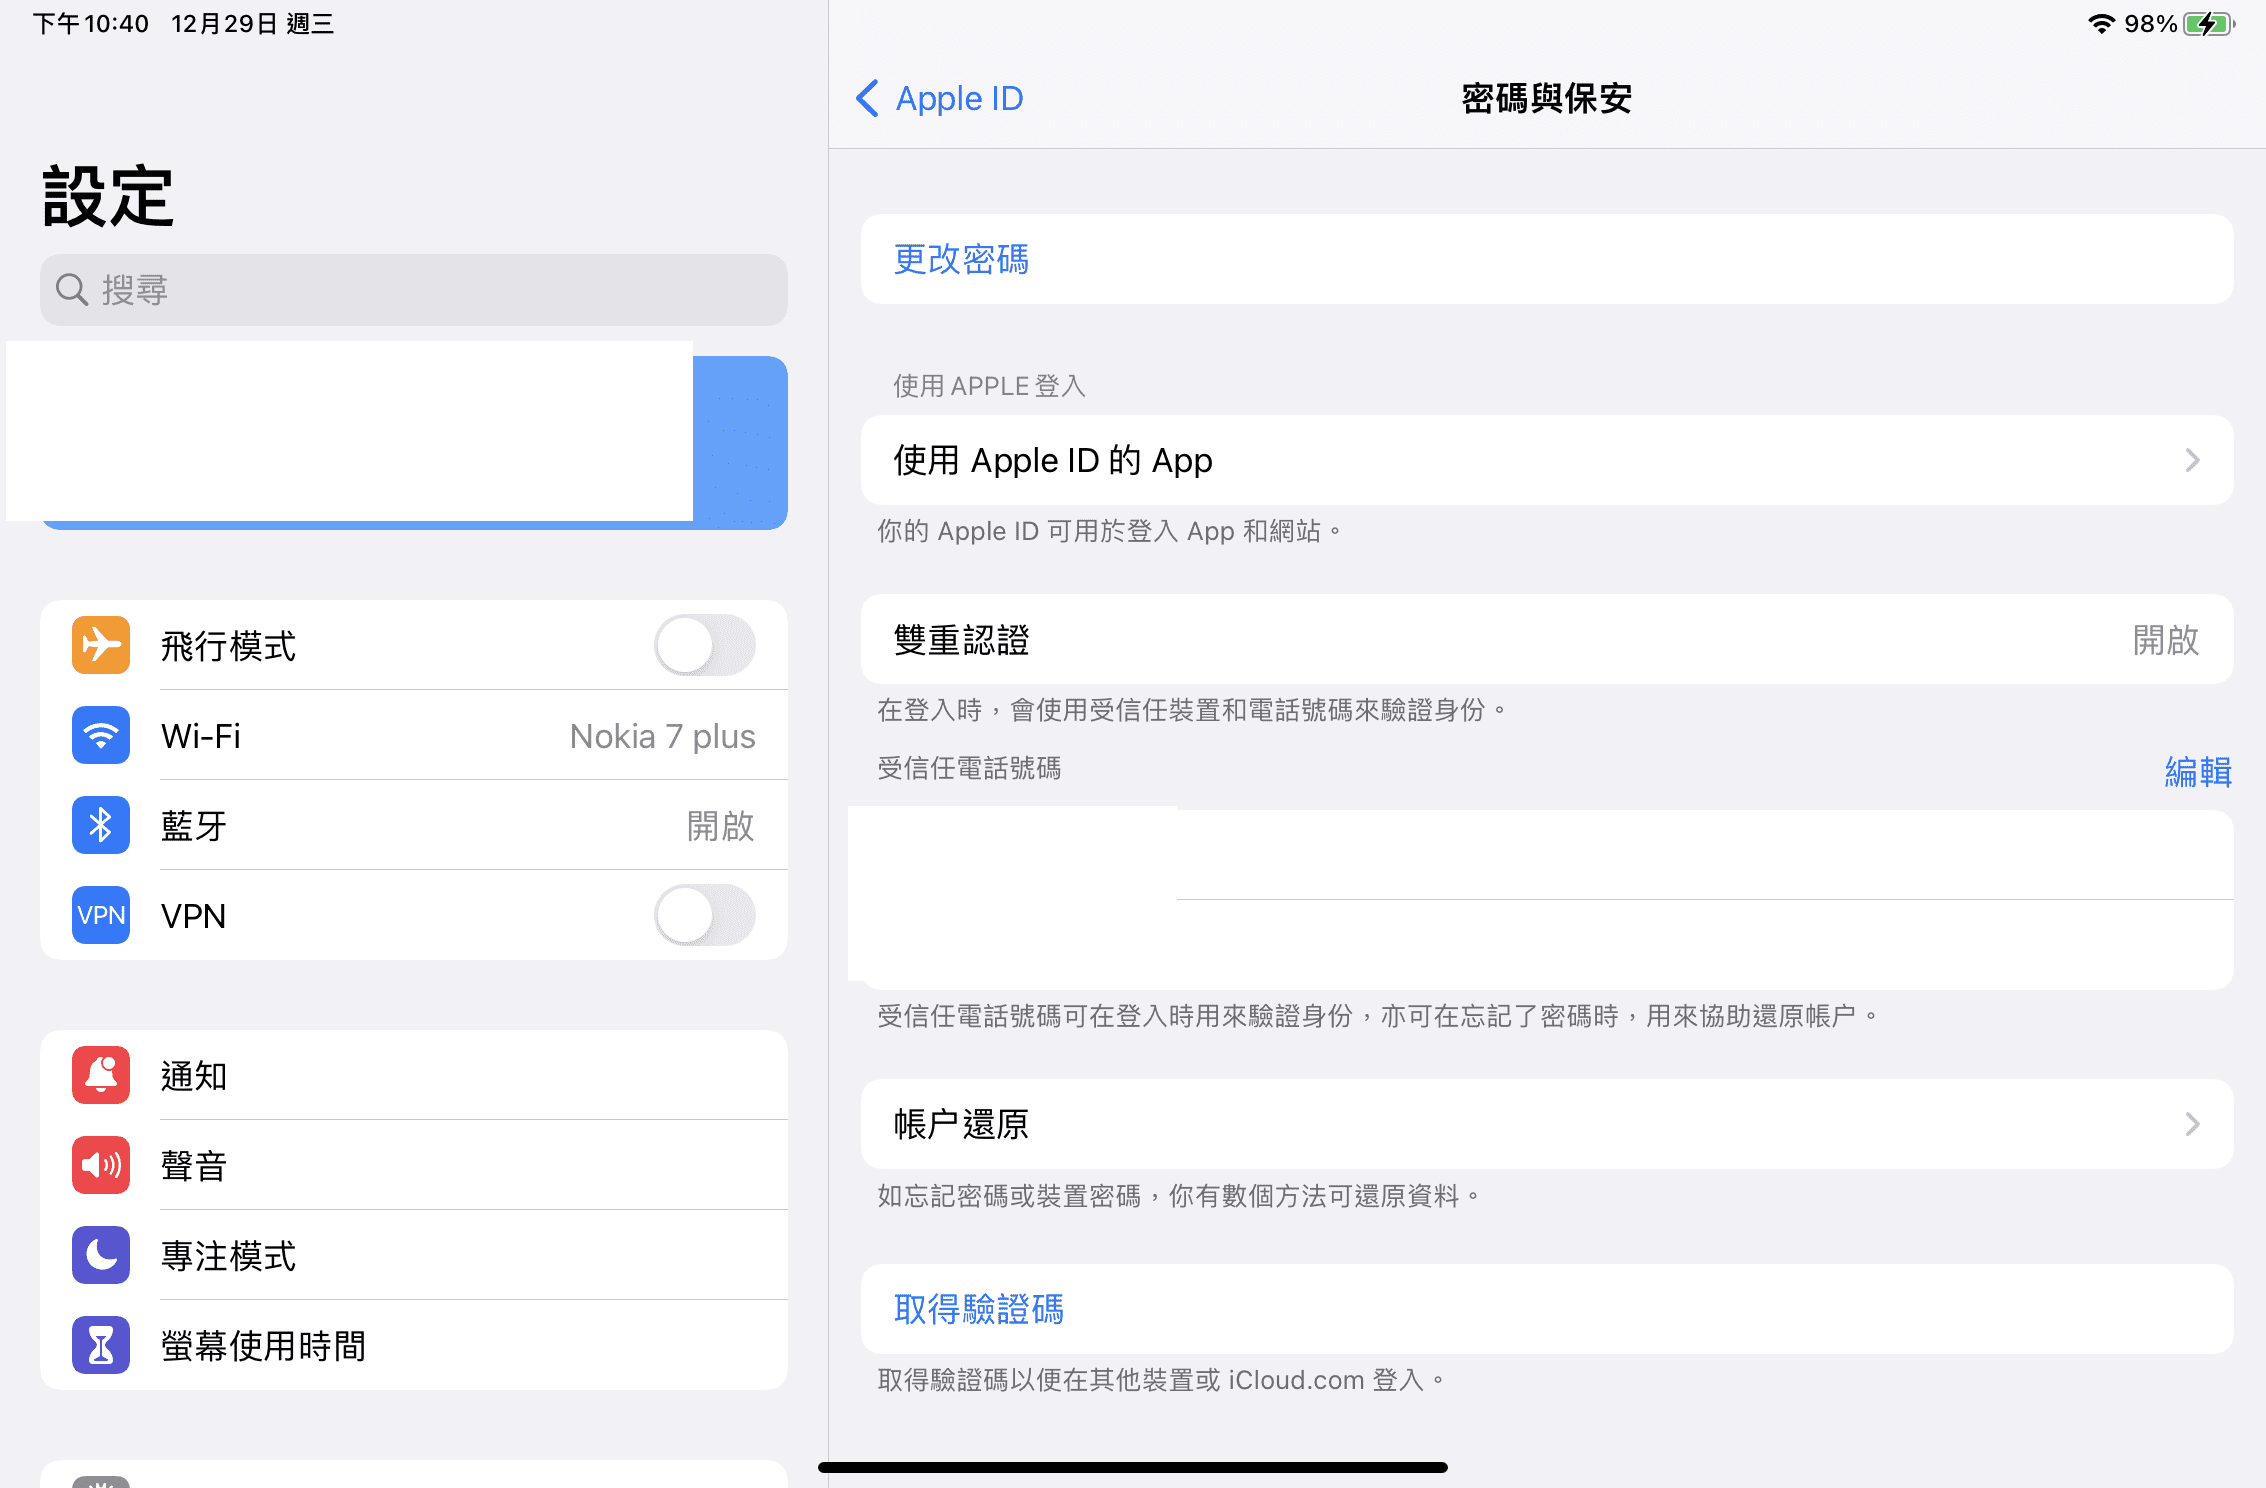Tap the 受信任電話號碼 label
This screenshot has height=1488, width=2266.
coord(969,768)
